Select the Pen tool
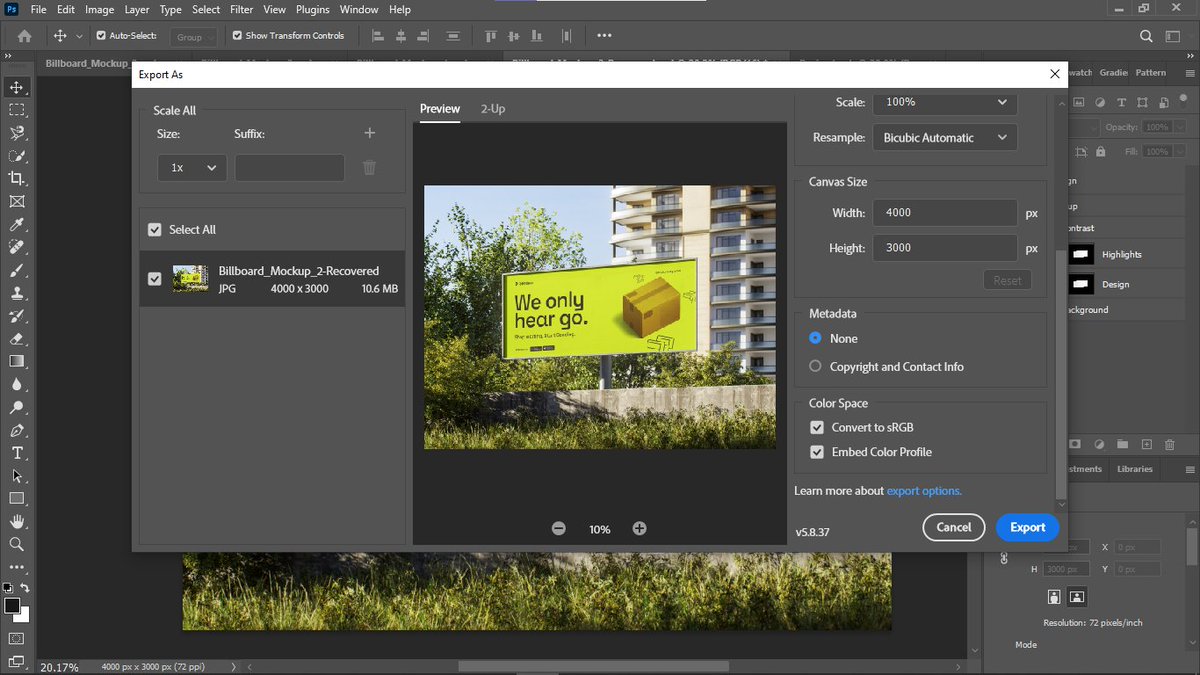Screen dimensions: 1200x675 click(x=16, y=430)
